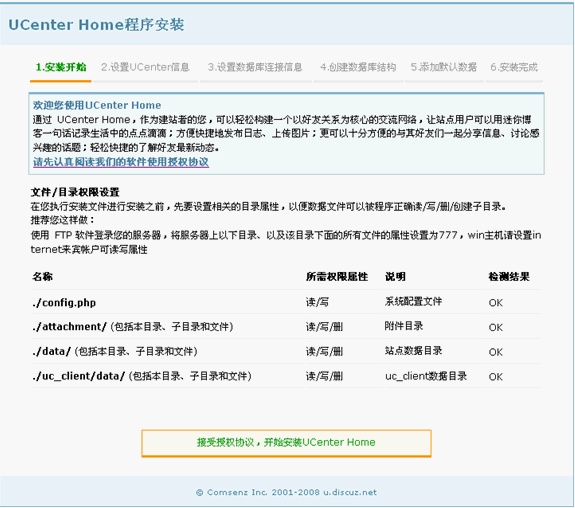Click the 检测结果 column header
575x508 pixels.
(x=509, y=277)
